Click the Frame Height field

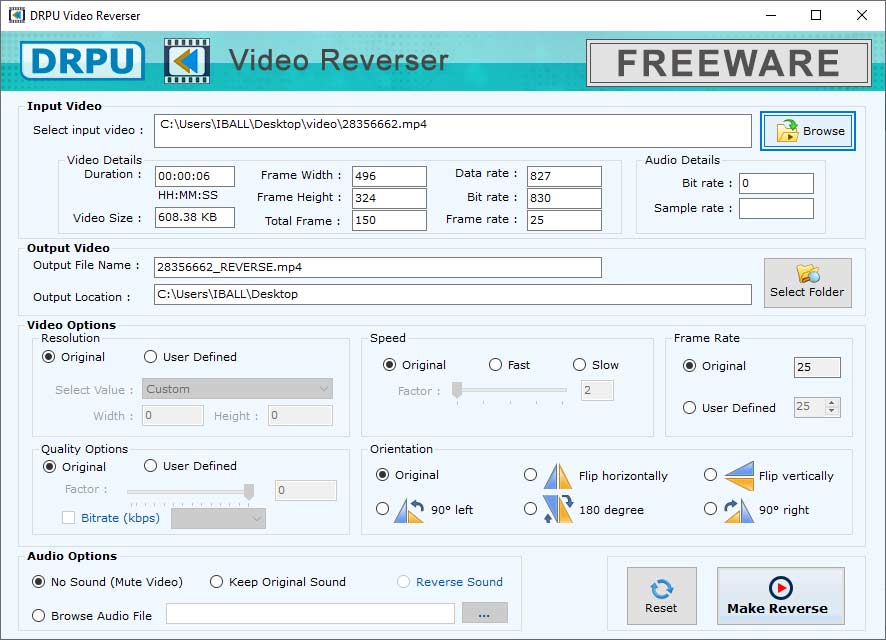tap(389, 198)
